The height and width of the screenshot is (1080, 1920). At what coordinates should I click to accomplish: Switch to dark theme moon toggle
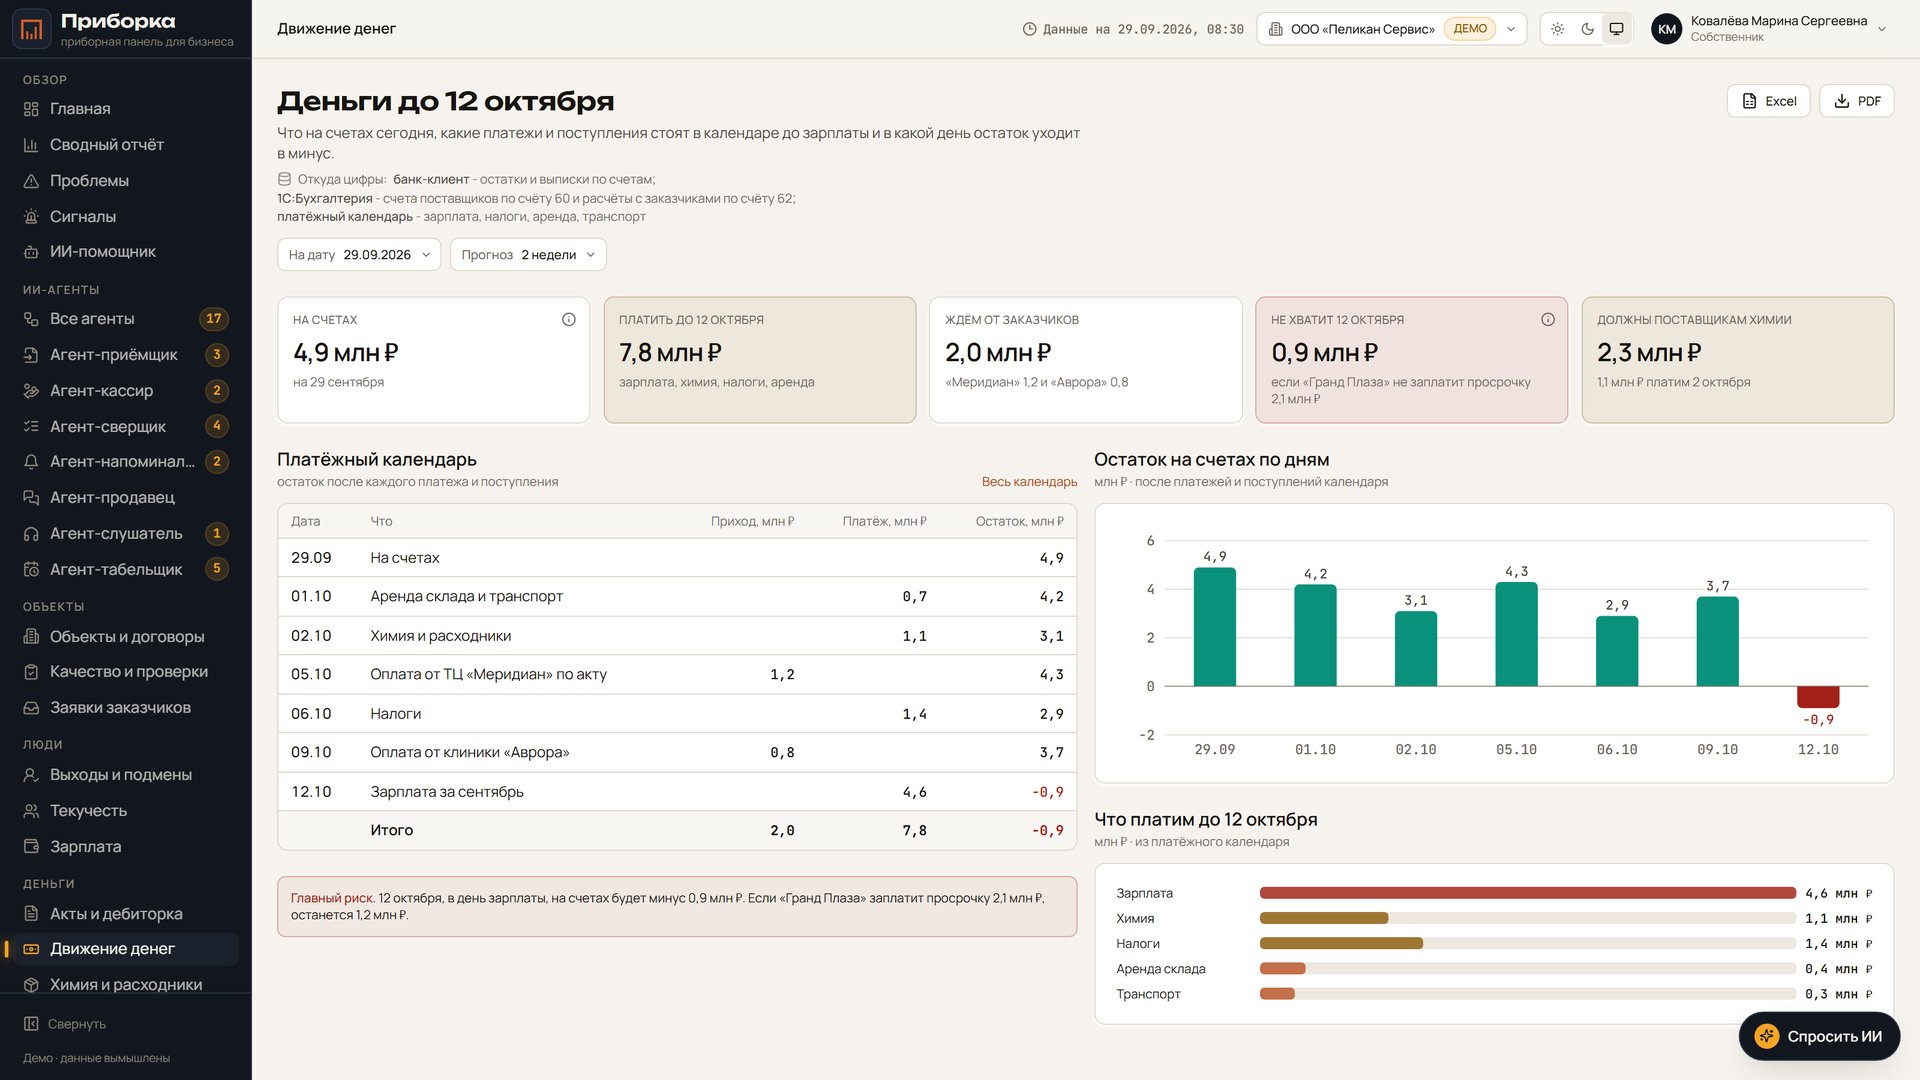coord(1587,29)
